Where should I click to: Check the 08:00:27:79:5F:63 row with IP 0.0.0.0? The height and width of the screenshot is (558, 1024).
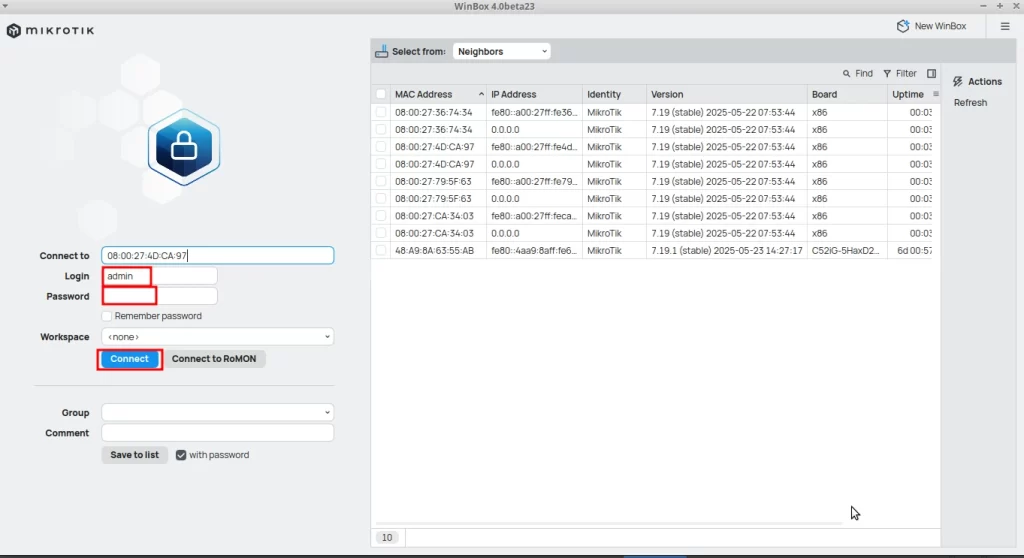point(381,199)
